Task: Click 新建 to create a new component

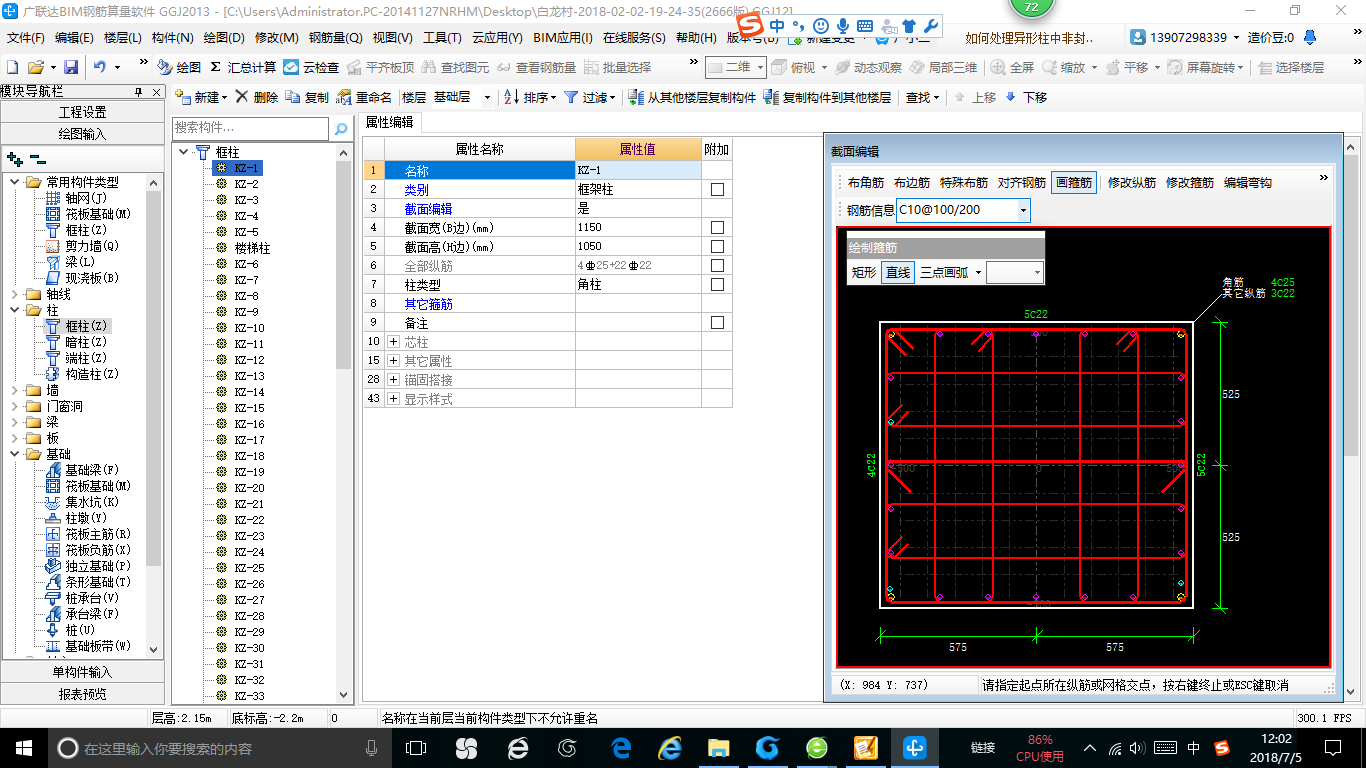Action: pos(201,97)
